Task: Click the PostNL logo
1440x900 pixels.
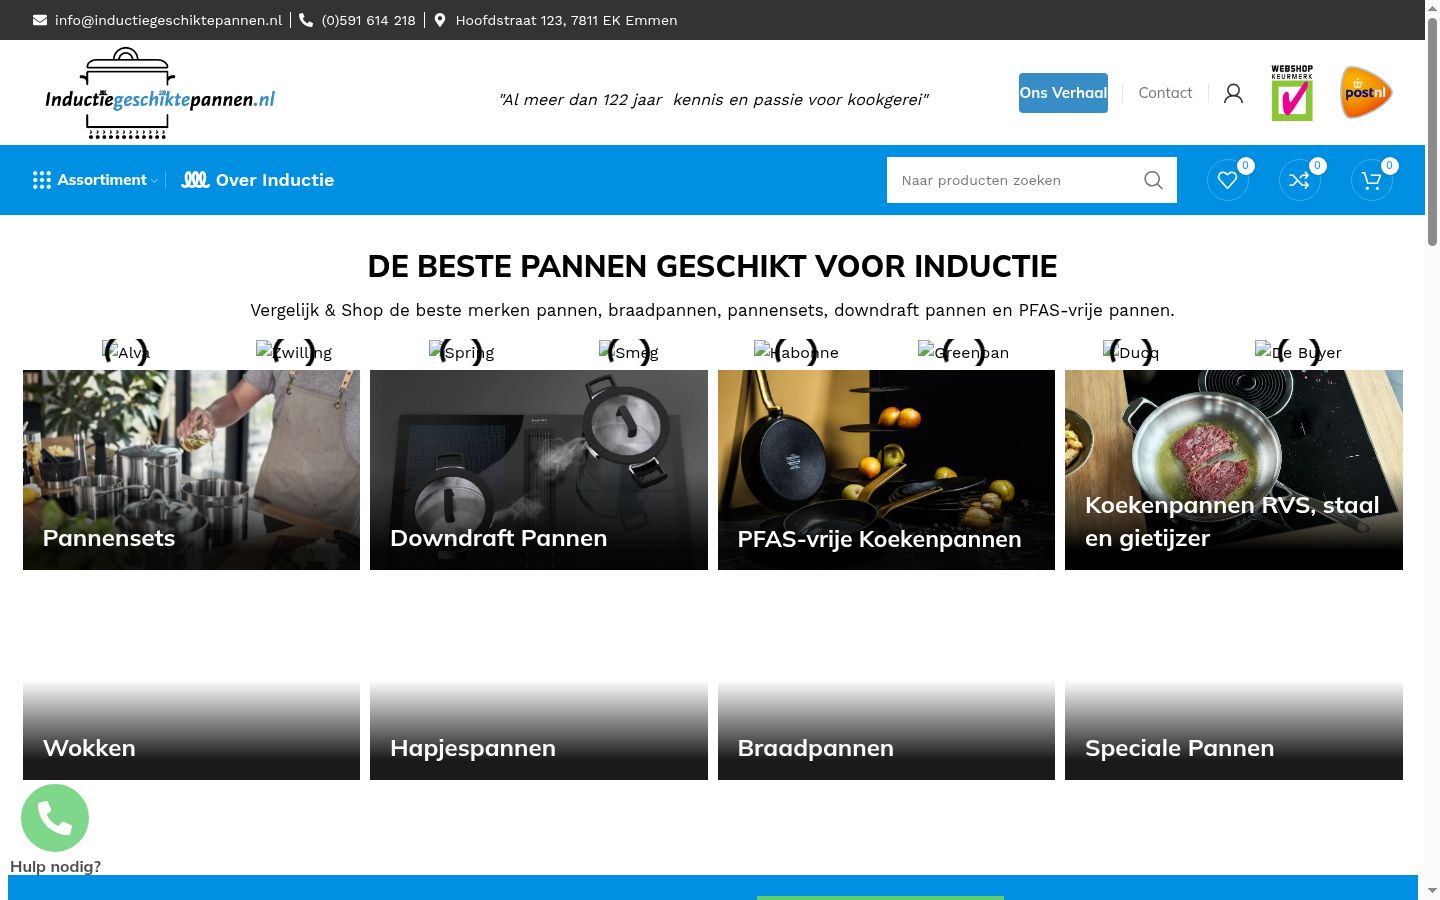Action: coord(1366,93)
